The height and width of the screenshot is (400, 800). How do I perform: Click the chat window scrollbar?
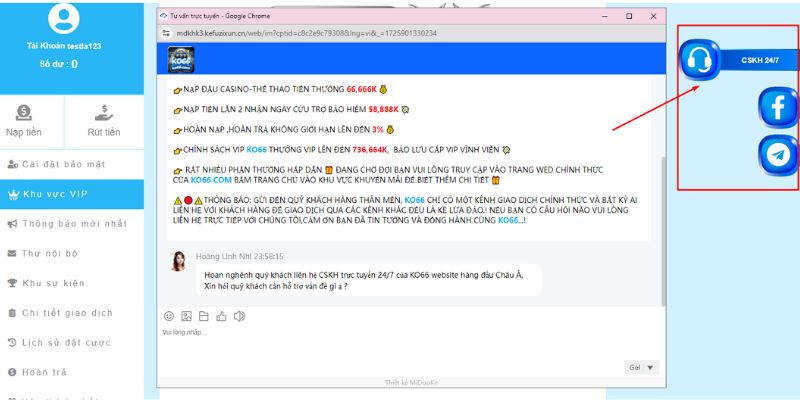(663, 231)
